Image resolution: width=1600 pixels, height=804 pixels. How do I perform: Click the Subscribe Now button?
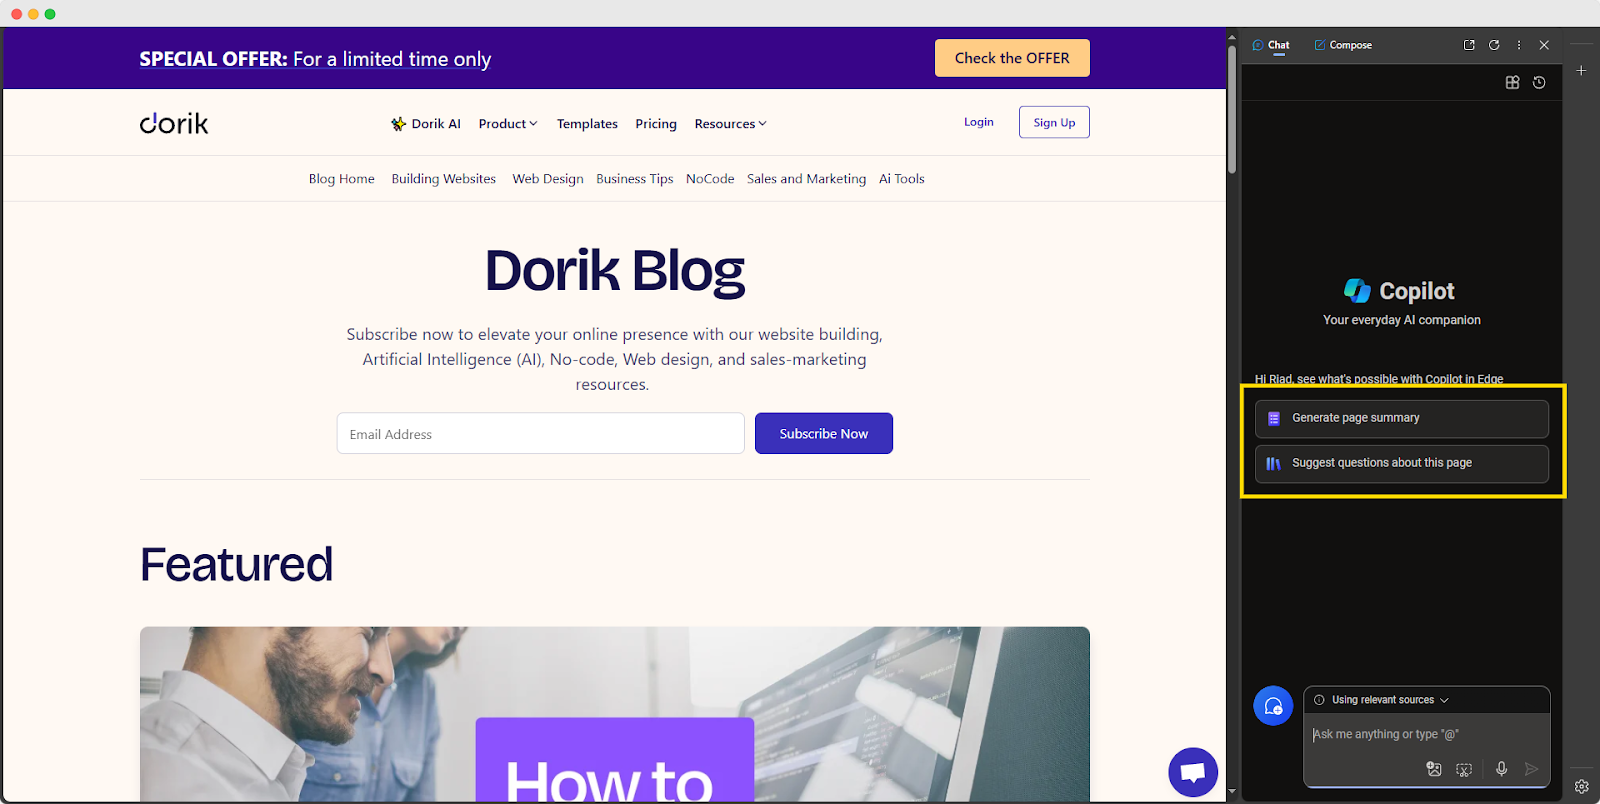pos(824,433)
